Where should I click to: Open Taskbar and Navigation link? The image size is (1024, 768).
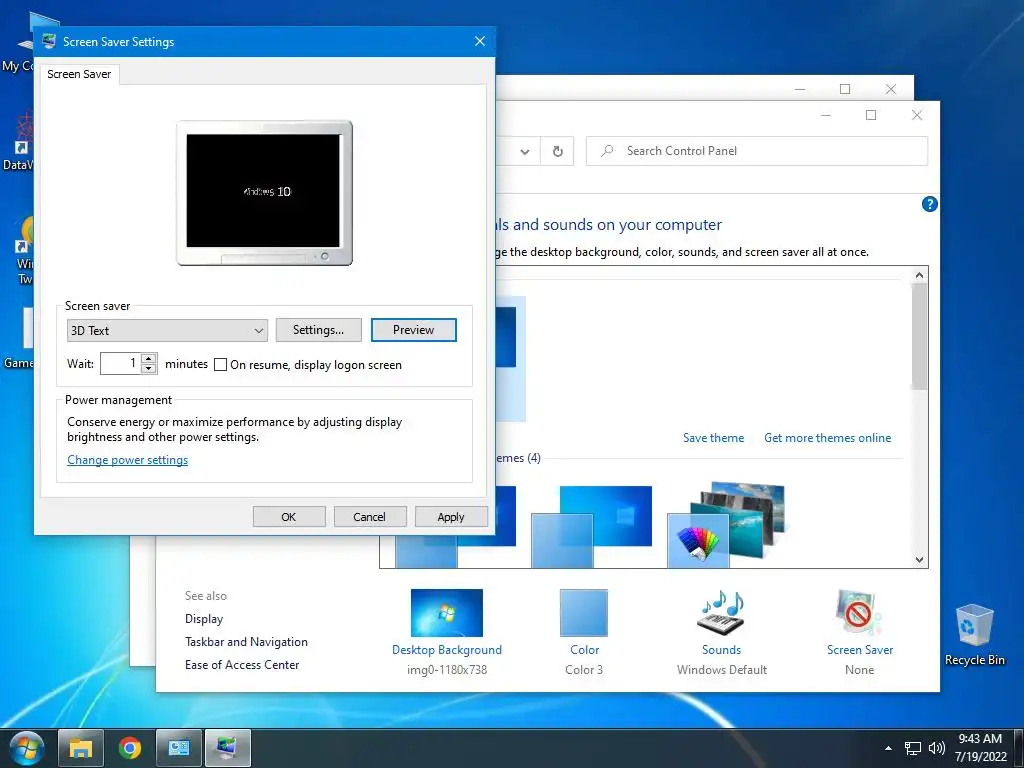click(246, 642)
